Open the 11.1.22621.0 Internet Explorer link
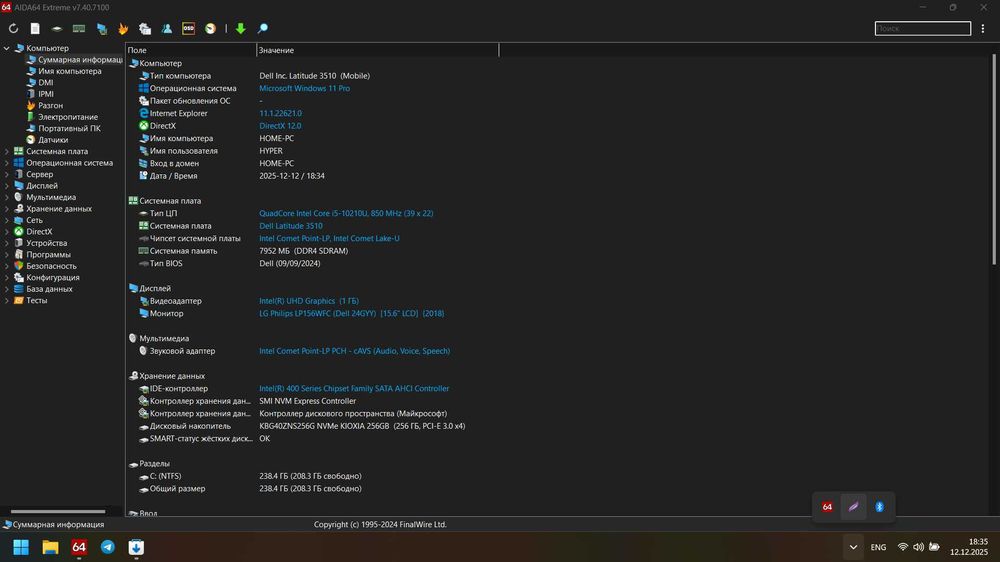 tap(280, 114)
